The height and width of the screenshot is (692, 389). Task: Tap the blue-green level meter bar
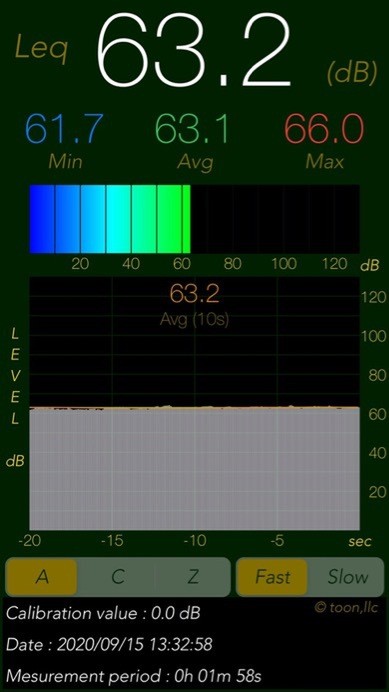pyautogui.click(x=194, y=219)
